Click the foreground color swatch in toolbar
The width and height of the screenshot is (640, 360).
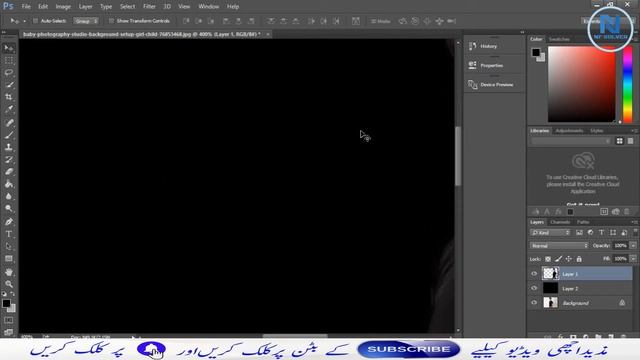point(6,303)
